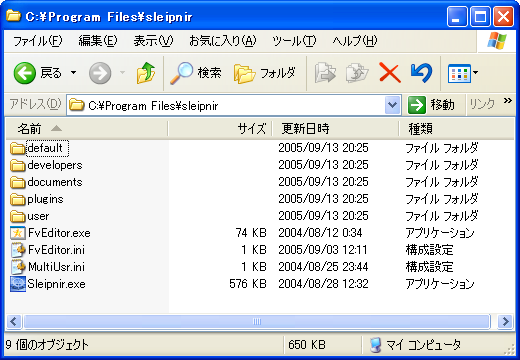Image resolution: width=520 pixels, height=360 pixels.
Task: Click the 74 KB size value
Action: pos(251,233)
